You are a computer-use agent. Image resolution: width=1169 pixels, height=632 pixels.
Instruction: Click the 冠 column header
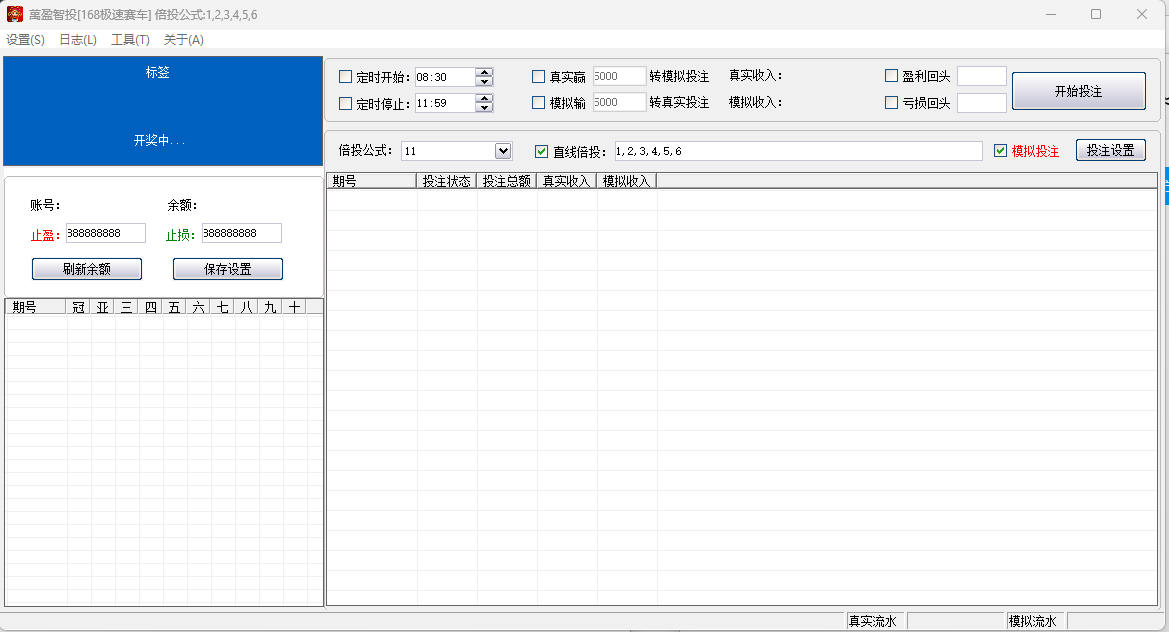(78, 306)
